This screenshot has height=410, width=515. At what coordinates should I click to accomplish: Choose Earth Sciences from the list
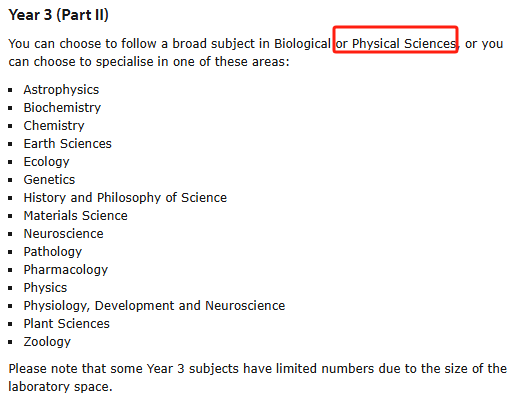pos(68,144)
